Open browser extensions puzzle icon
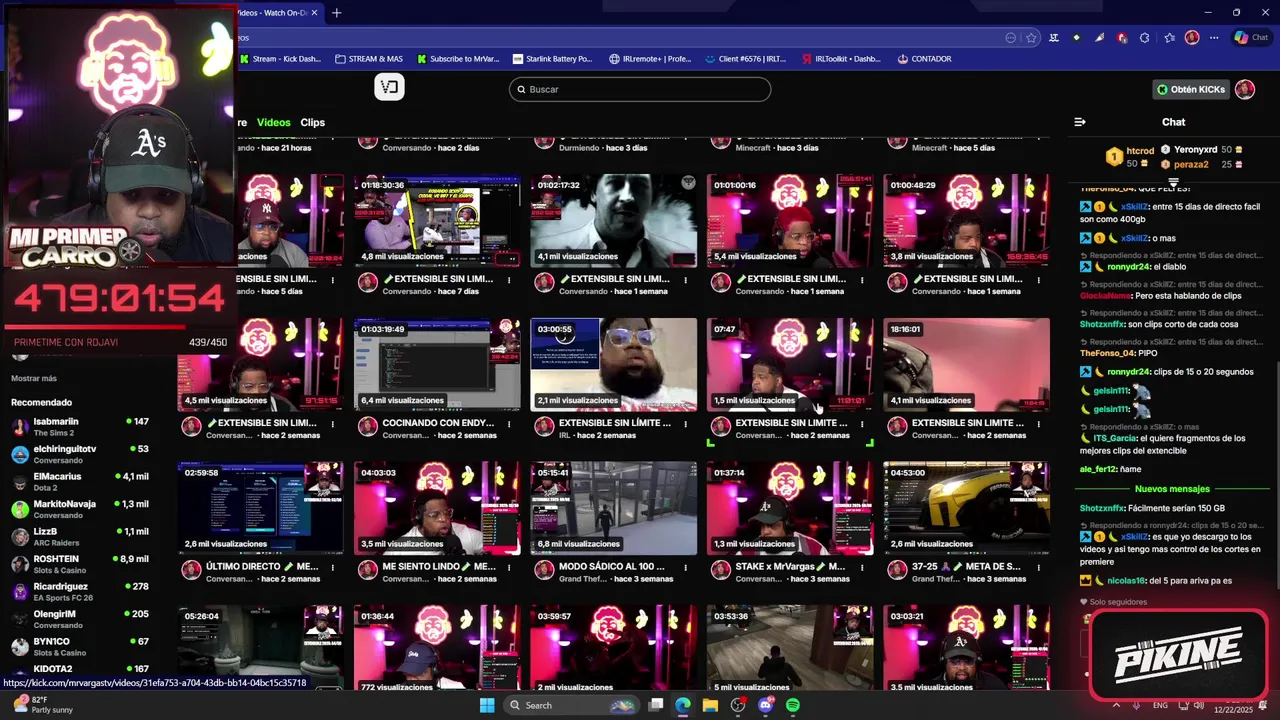 pos(1145,38)
